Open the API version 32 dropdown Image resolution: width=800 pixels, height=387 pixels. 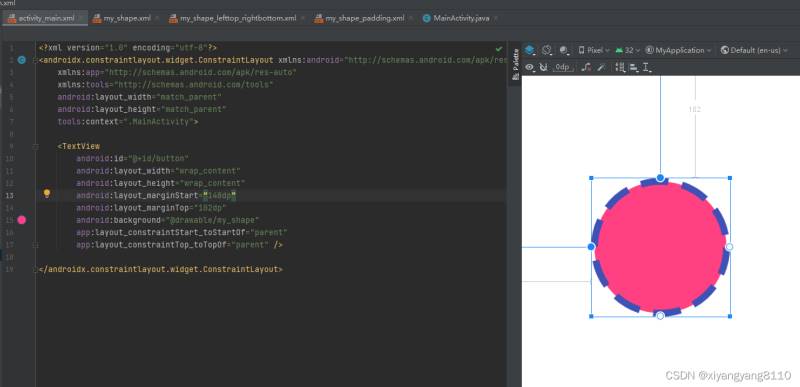(x=628, y=50)
